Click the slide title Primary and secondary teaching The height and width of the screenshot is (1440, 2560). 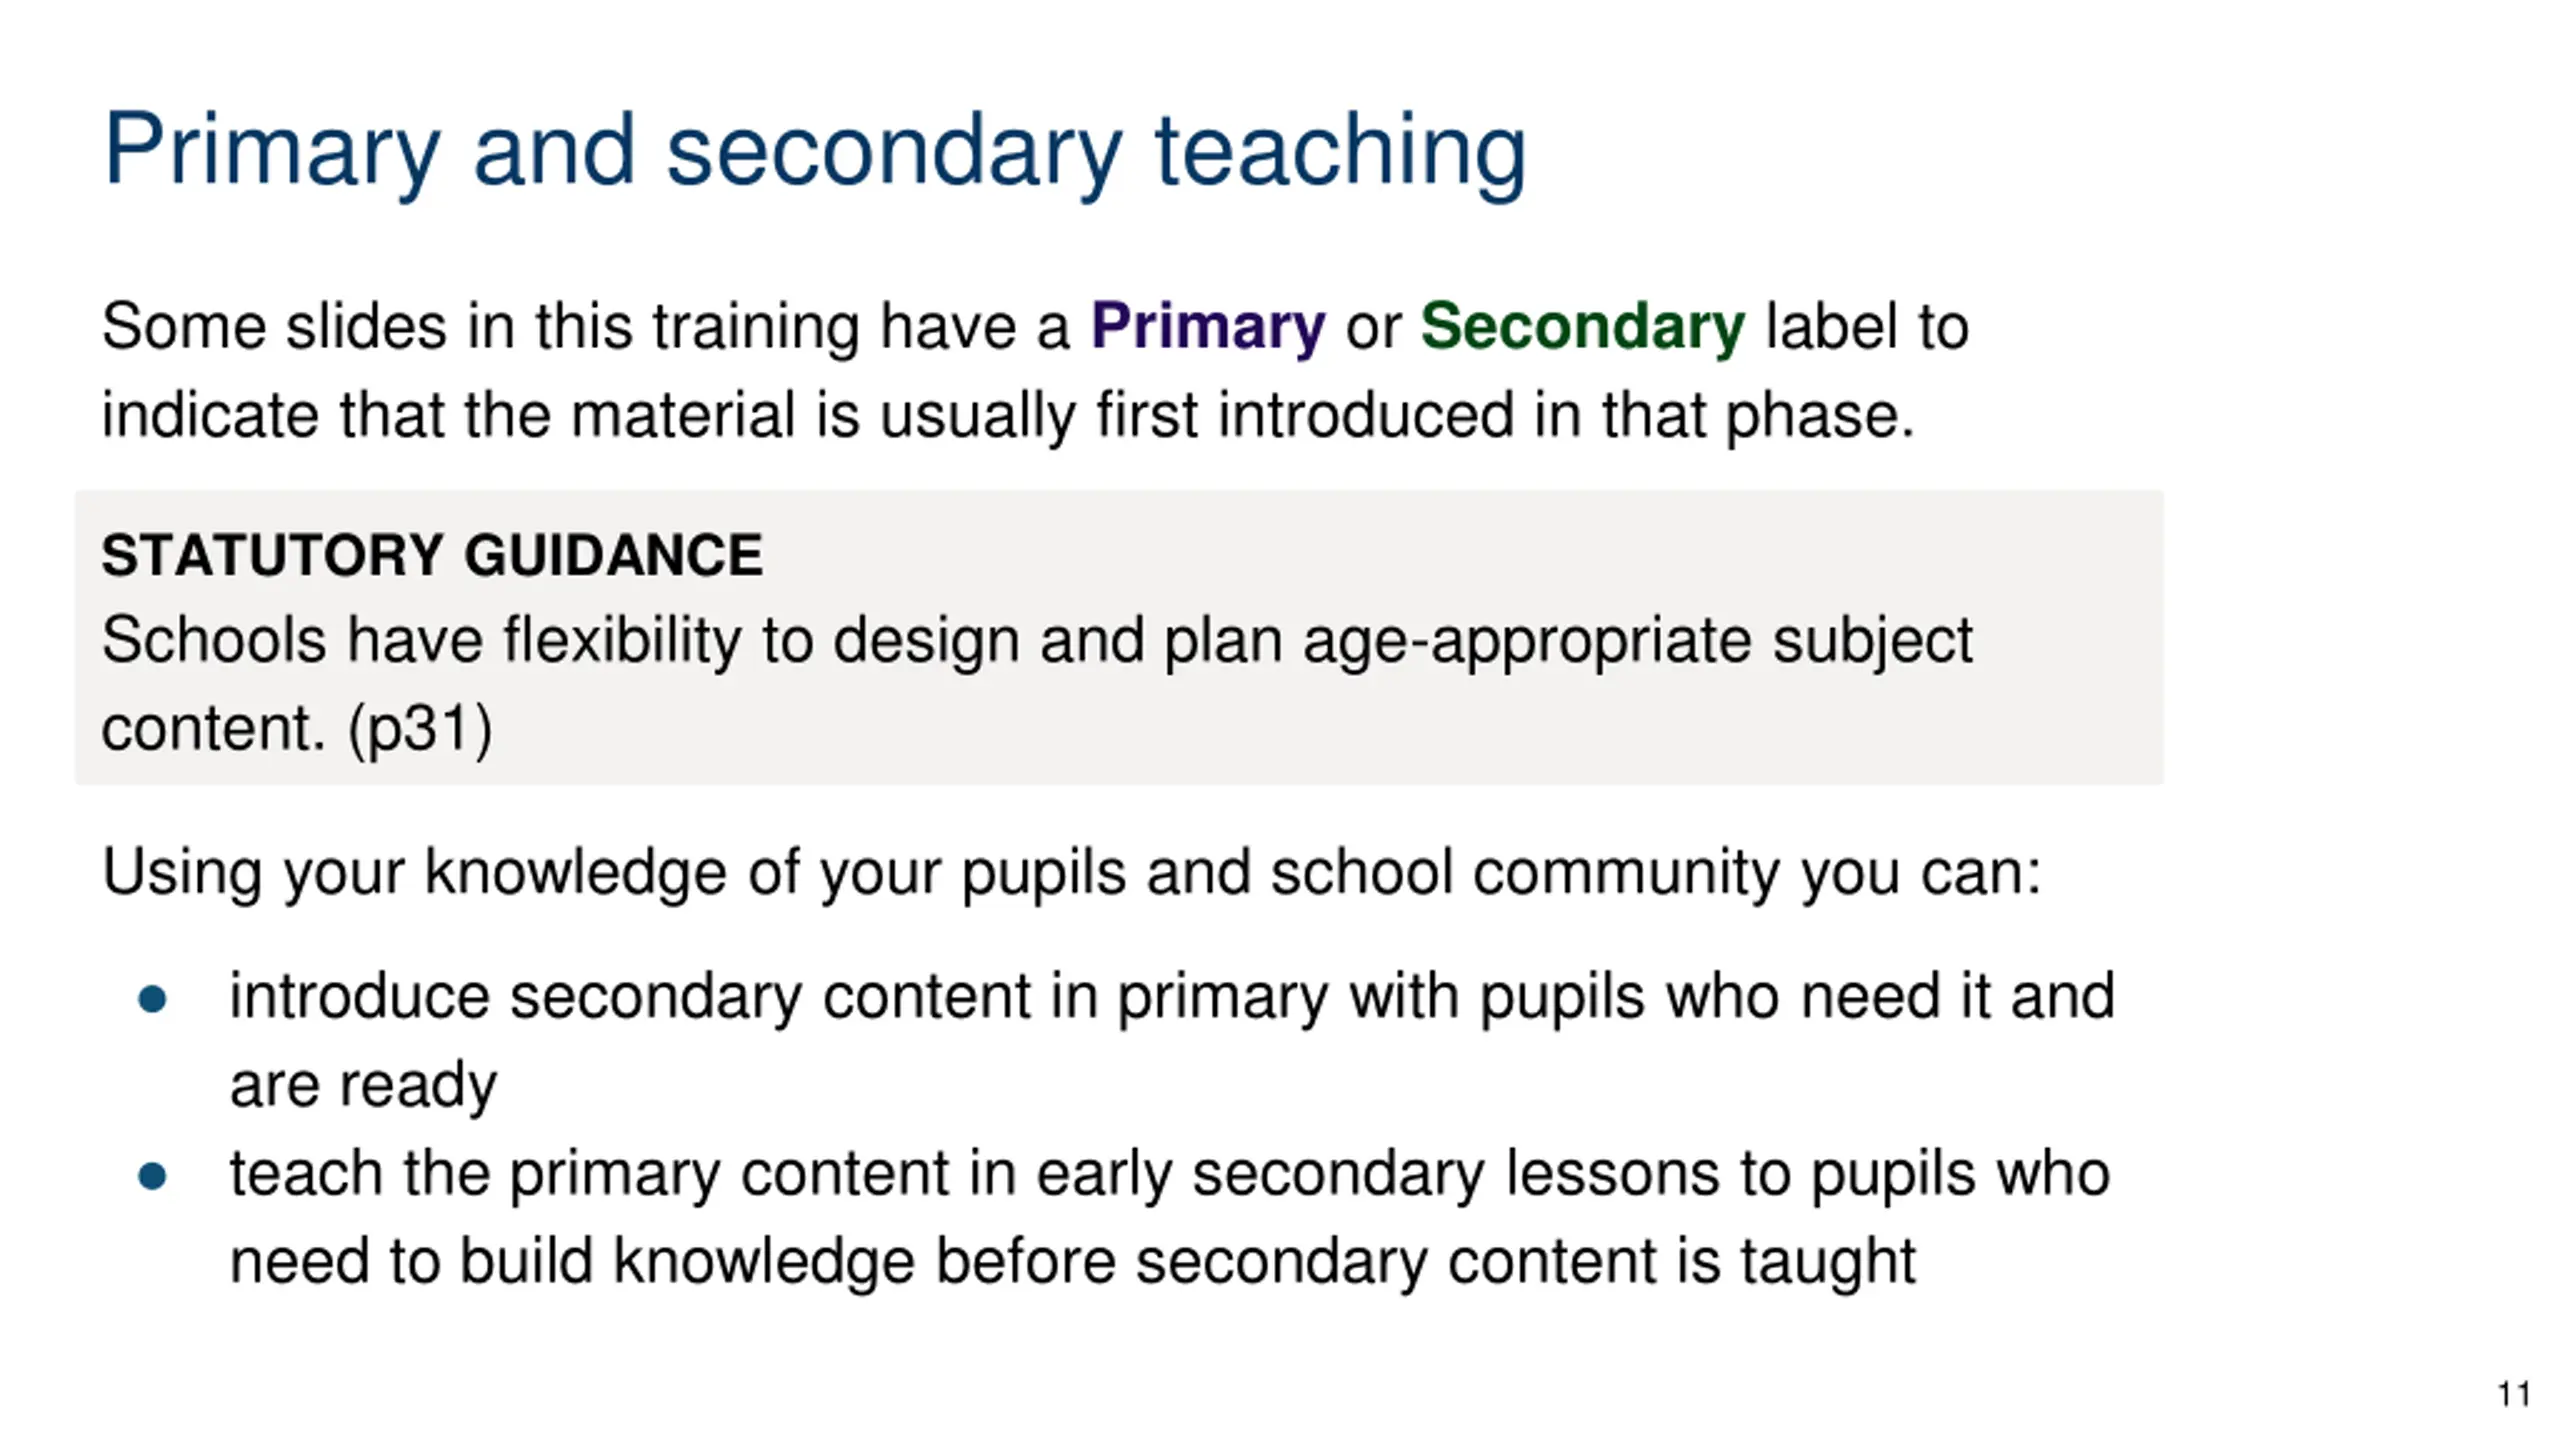(814, 152)
